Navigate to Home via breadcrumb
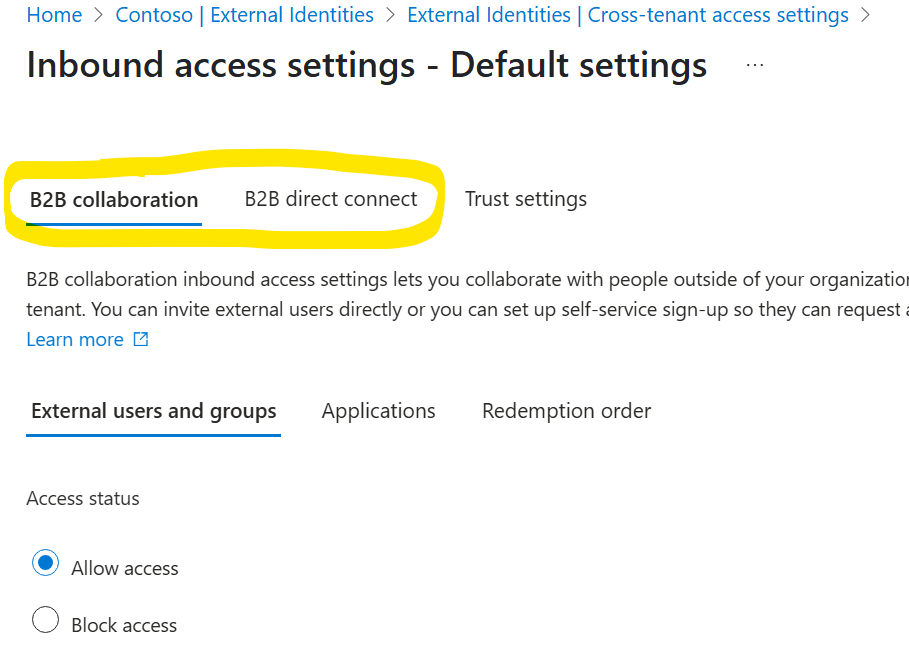The image size is (909, 660). click(54, 15)
